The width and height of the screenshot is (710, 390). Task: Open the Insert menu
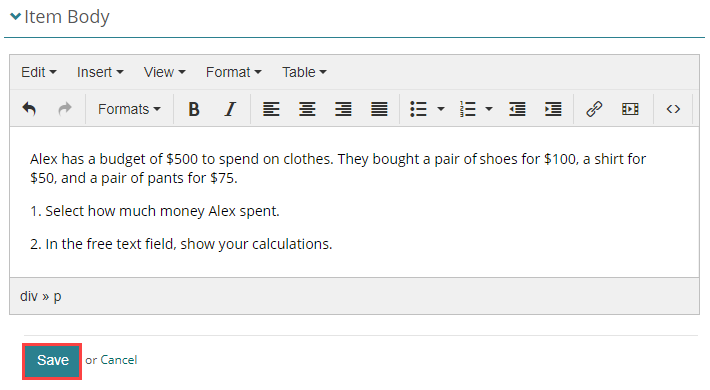[100, 72]
